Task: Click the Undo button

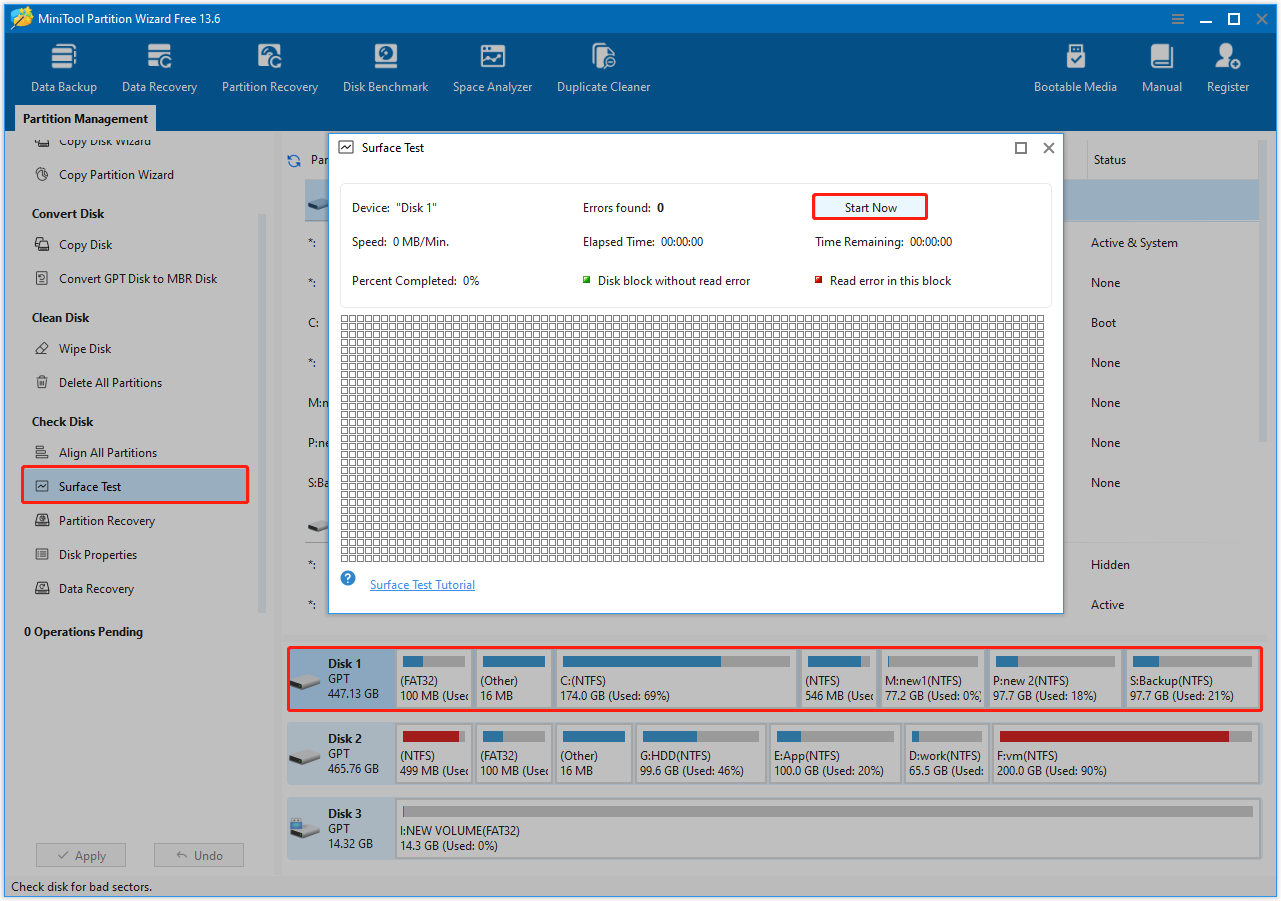Action: pyautogui.click(x=199, y=856)
